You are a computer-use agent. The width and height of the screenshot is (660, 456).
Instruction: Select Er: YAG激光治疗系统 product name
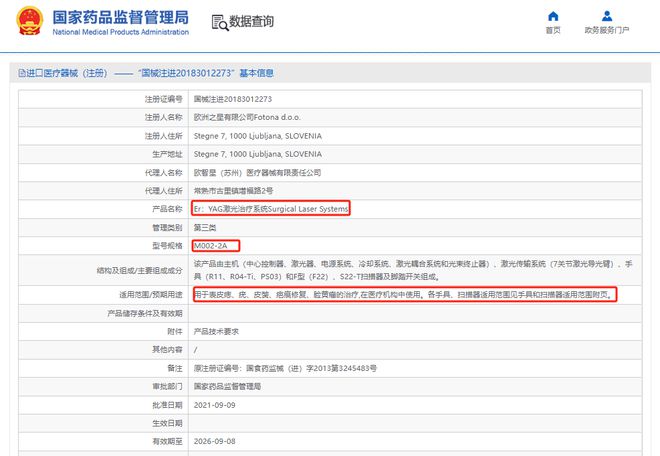[x=271, y=209]
